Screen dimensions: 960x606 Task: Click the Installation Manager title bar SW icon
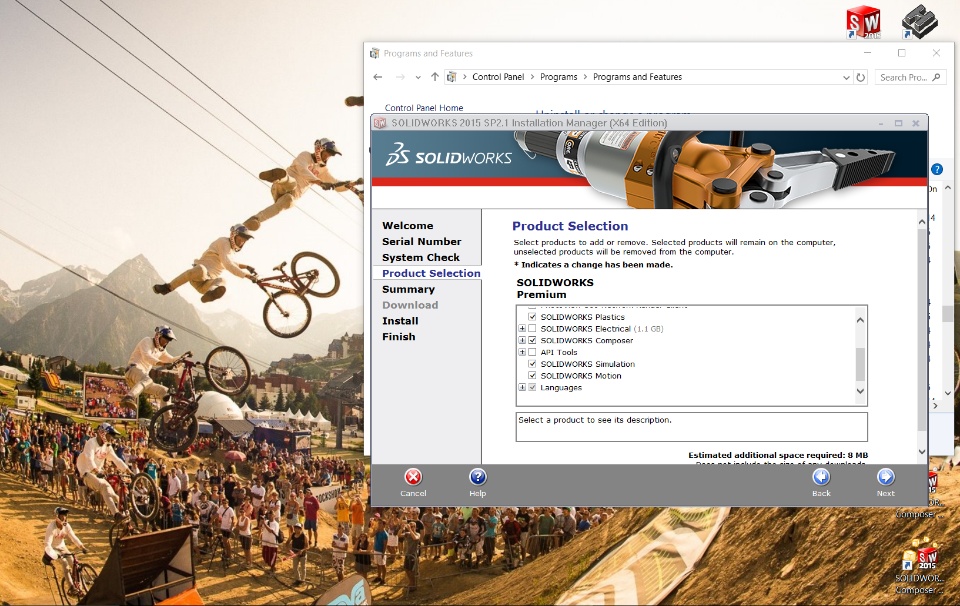tap(380, 122)
